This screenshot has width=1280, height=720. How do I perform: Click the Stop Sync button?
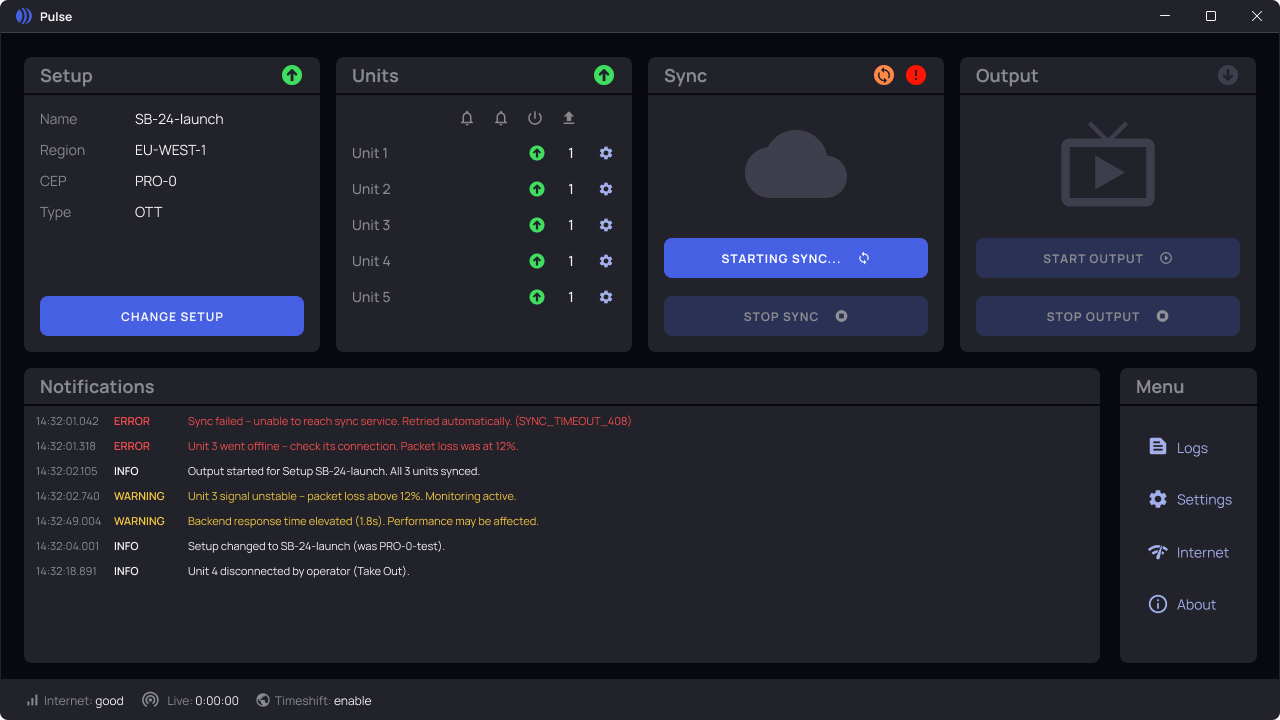click(796, 316)
